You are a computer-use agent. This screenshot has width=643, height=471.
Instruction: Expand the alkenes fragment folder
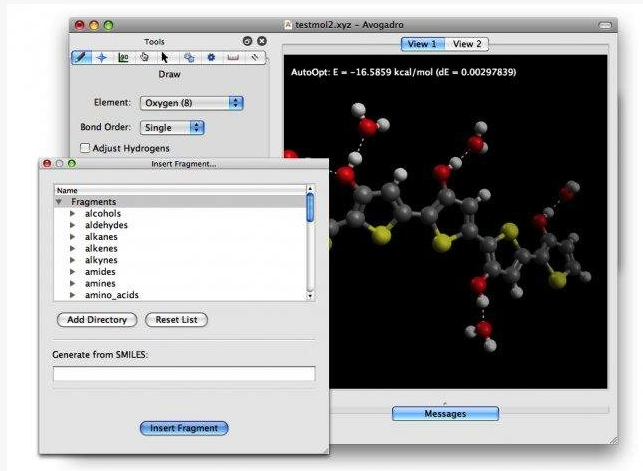[x=72, y=248]
